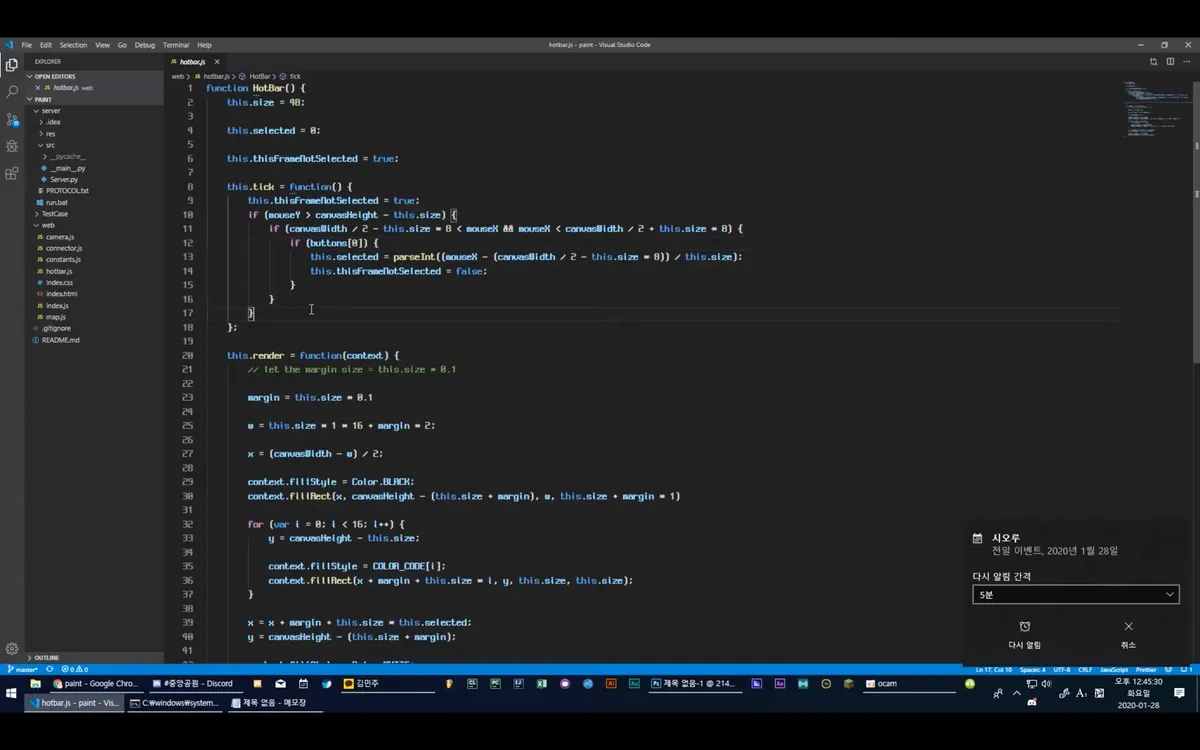Open the Excel icon on taskbar
This screenshot has width=1200, height=750.
[541, 684]
